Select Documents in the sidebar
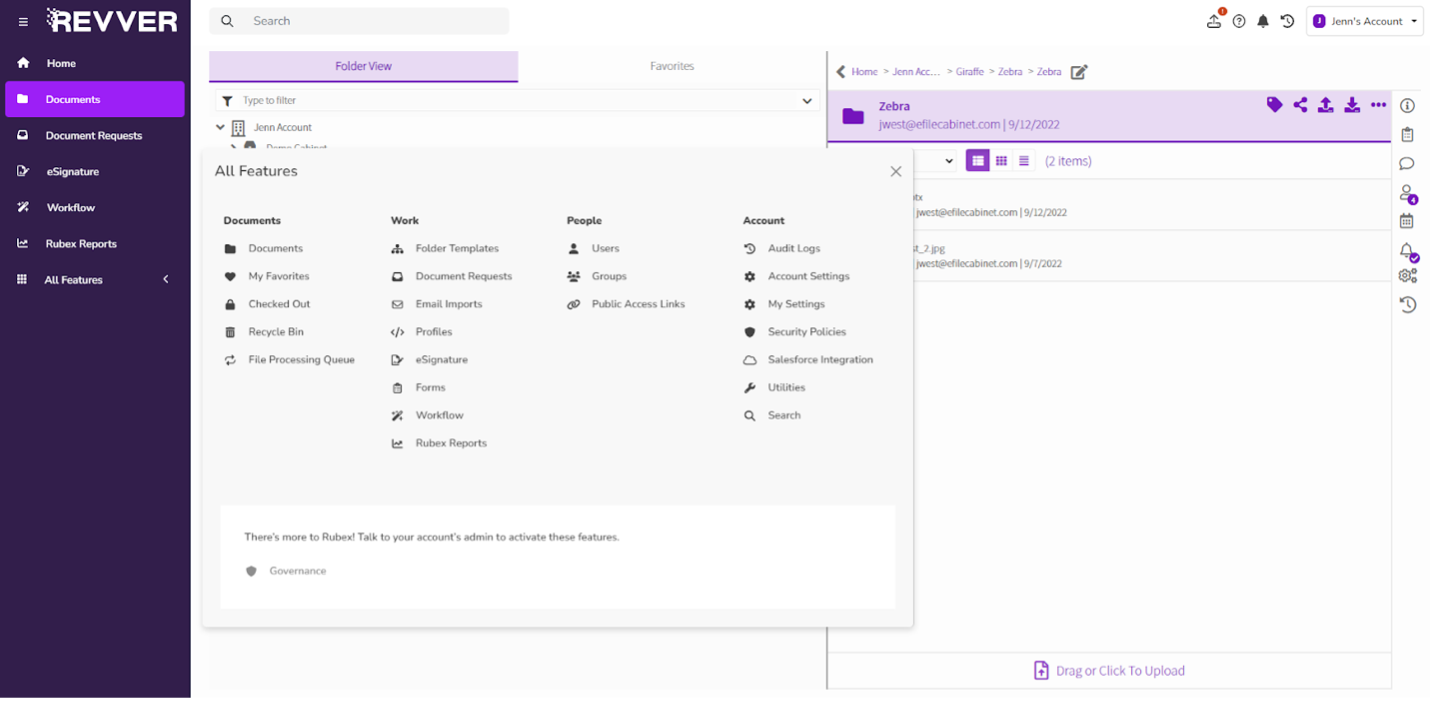This screenshot has width=1430, height=702. click(95, 99)
